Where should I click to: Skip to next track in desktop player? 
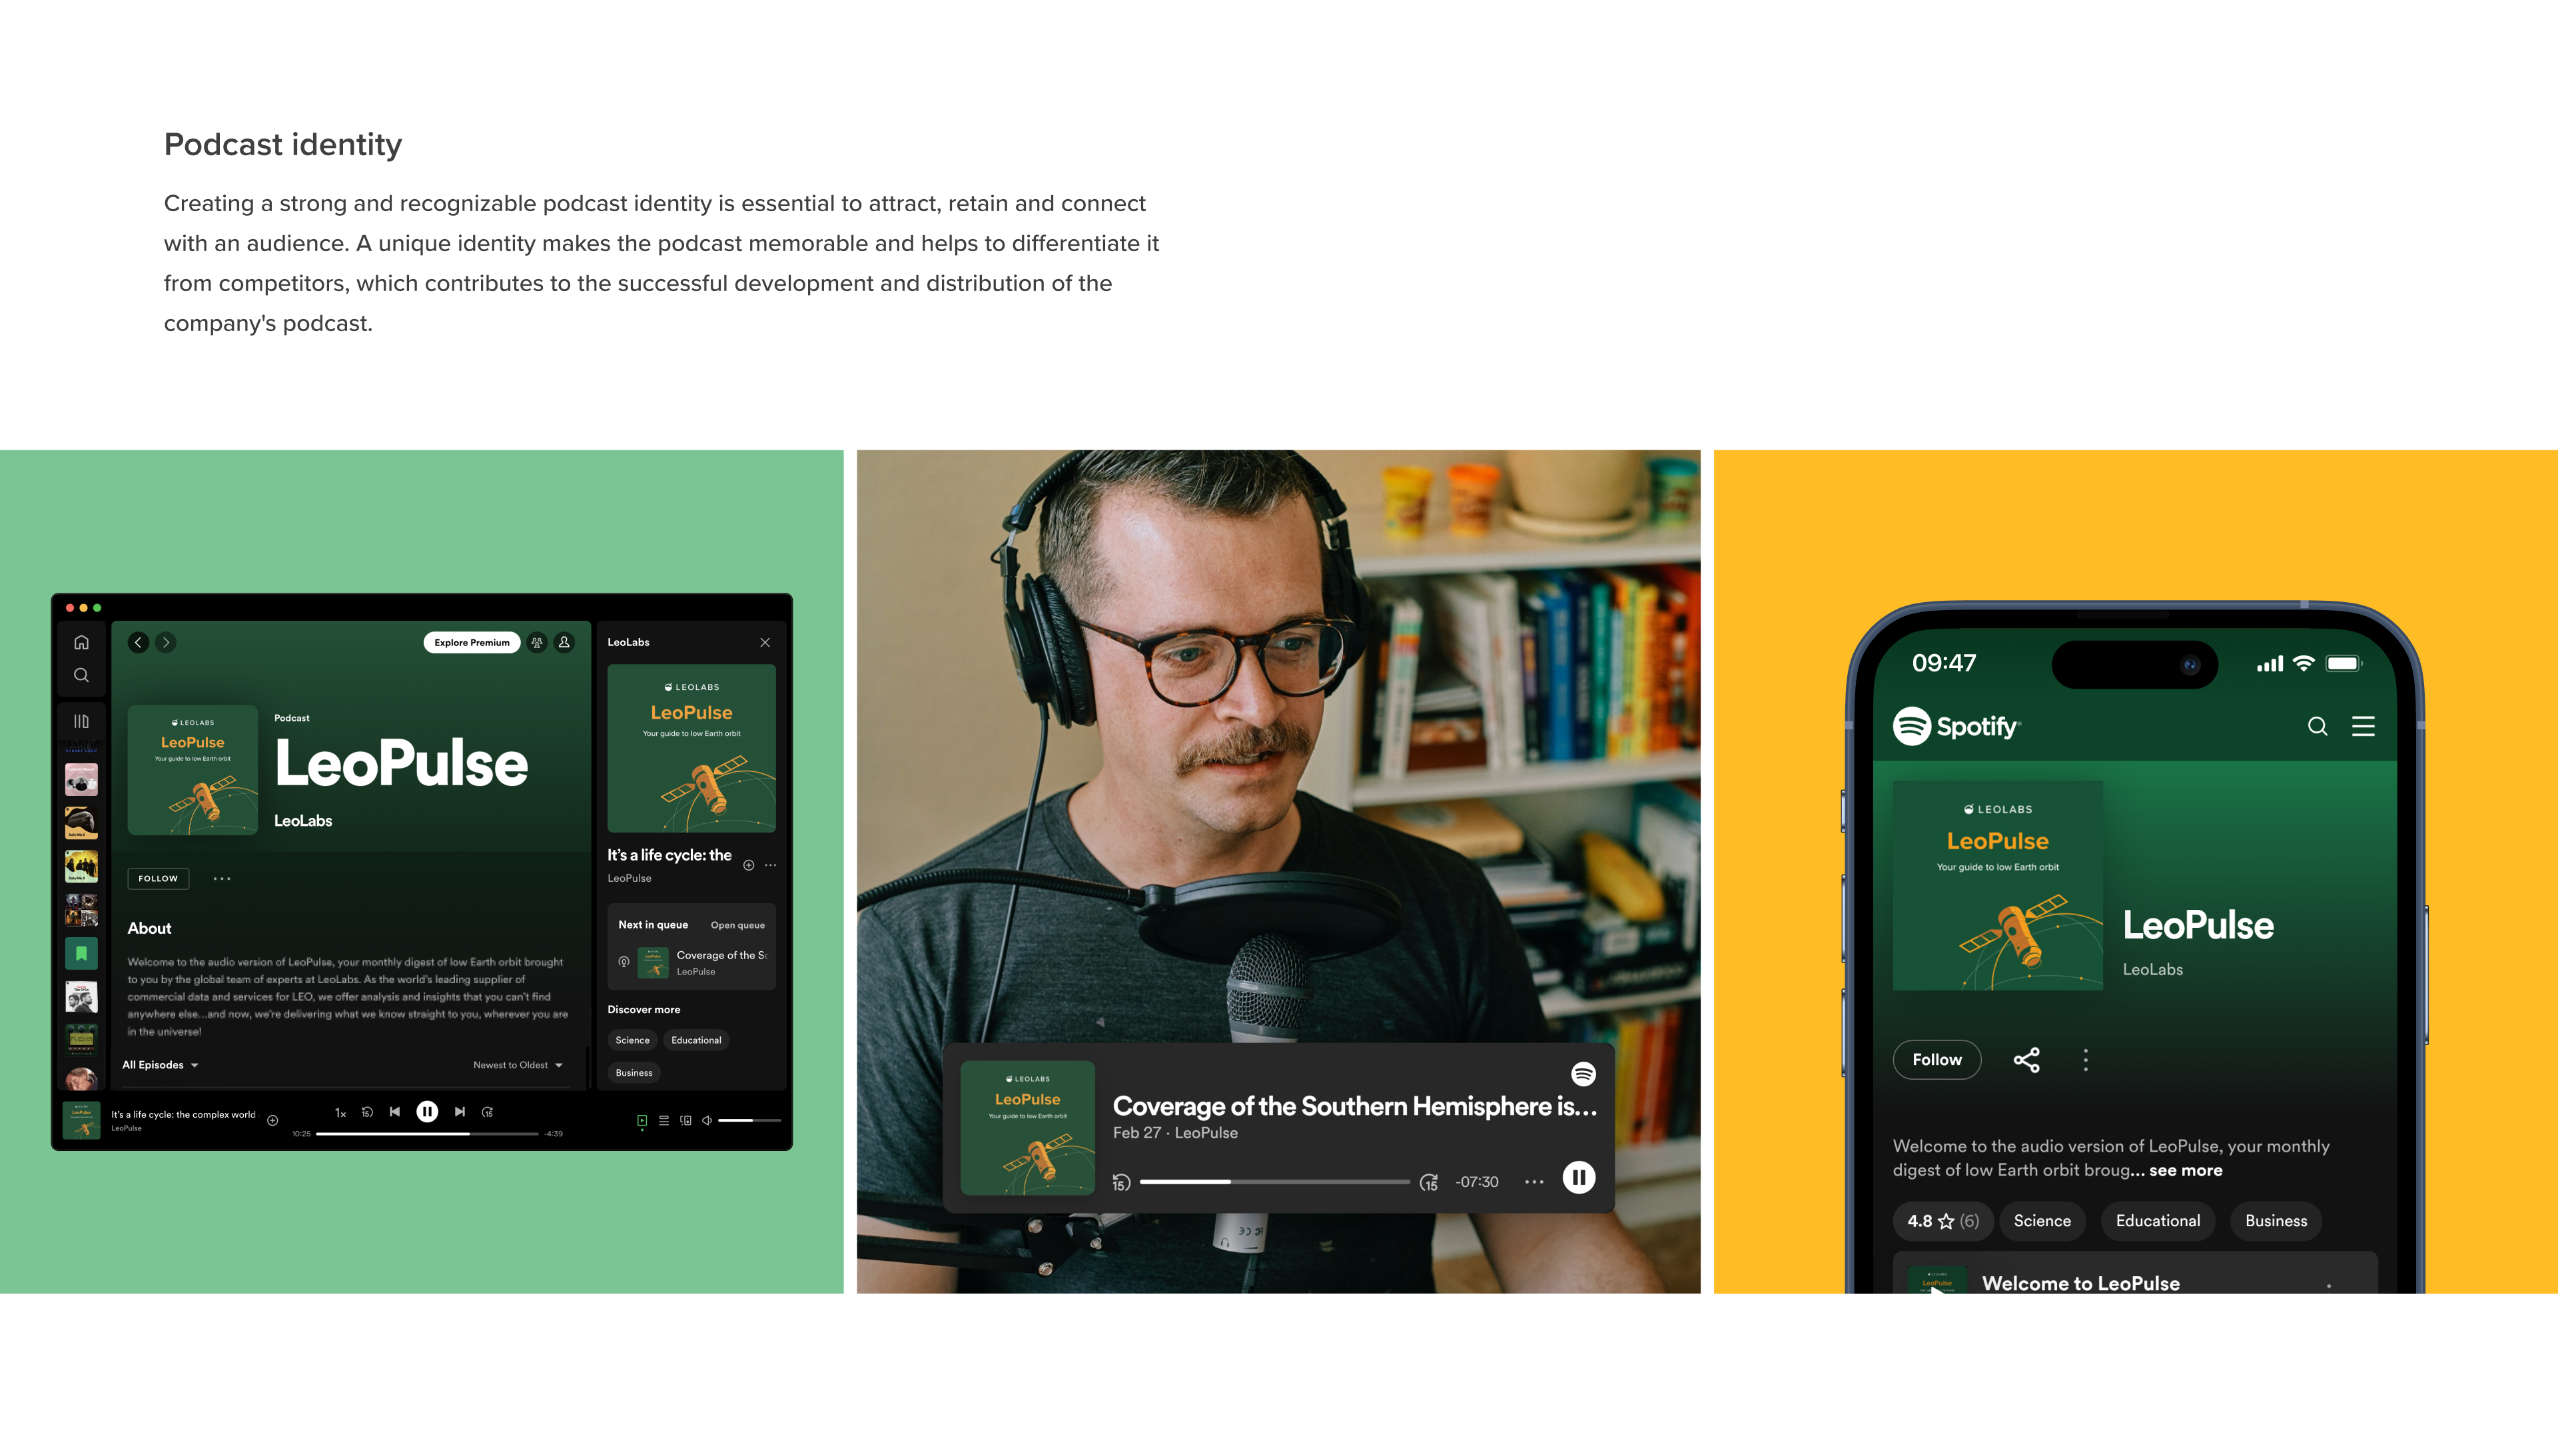point(459,1111)
